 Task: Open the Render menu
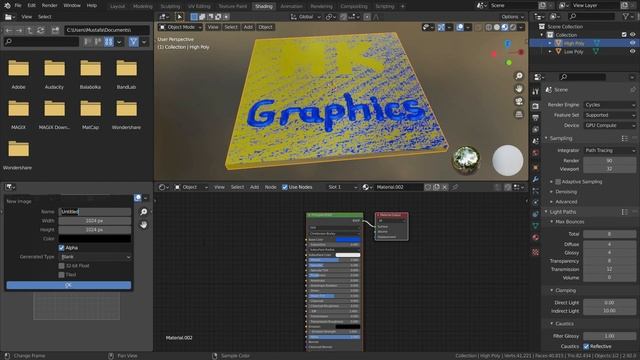[49, 6]
